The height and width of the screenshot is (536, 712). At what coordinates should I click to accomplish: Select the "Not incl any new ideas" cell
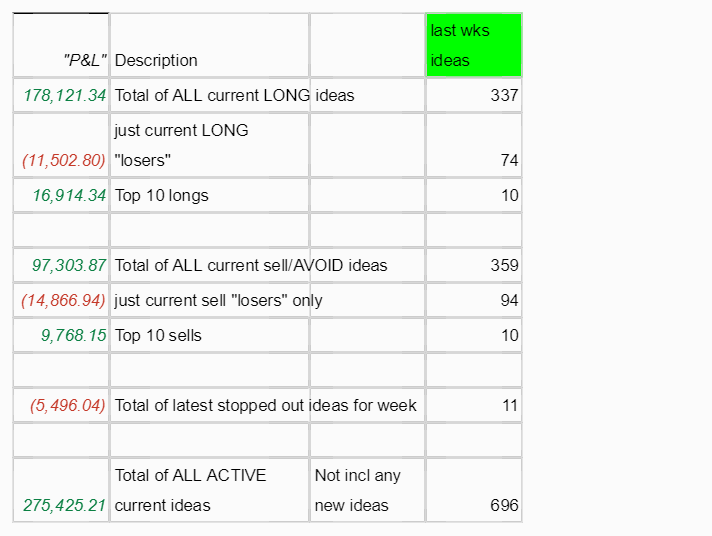(x=366, y=490)
